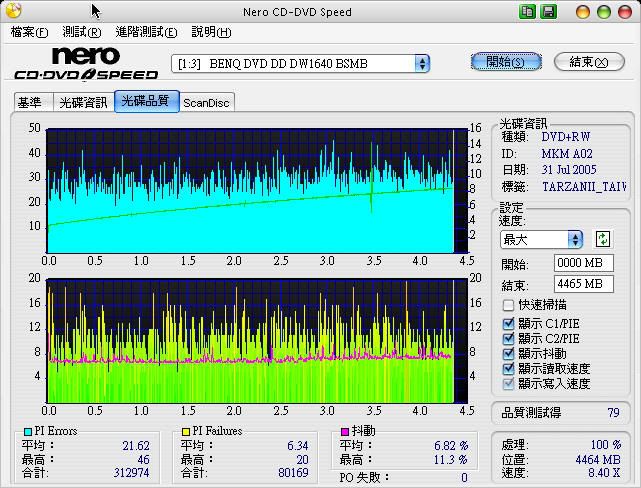The width and height of the screenshot is (641, 488).
Task: Select the 光碟品質 tab
Action: point(146,101)
